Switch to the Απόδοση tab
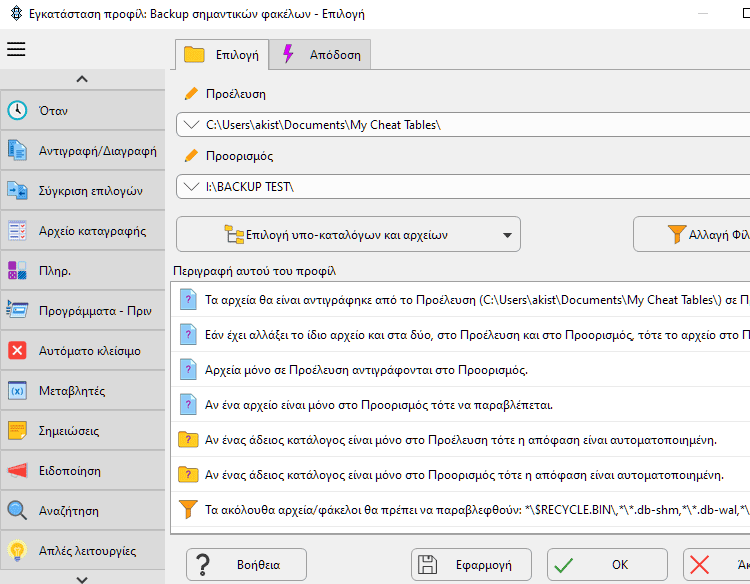The image size is (750, 584). click(x=320, y=55)
